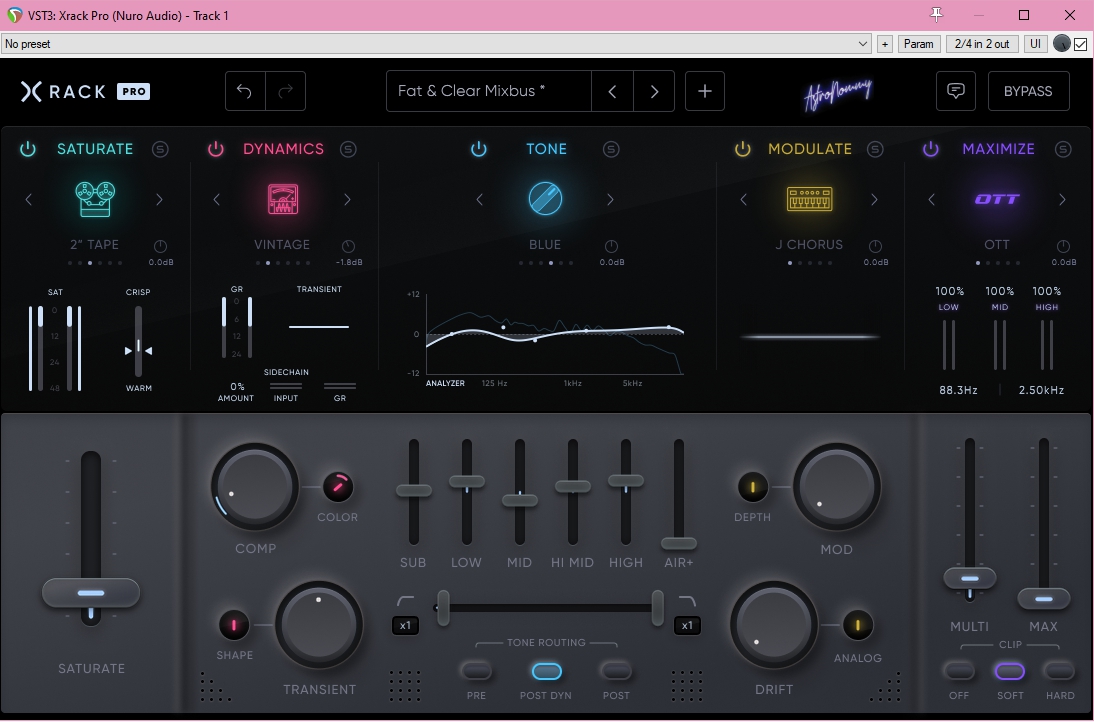The width and height of the screenshot is (1094, 722).
Task: Toggle the Maximize module power
Action: (931, 149)
